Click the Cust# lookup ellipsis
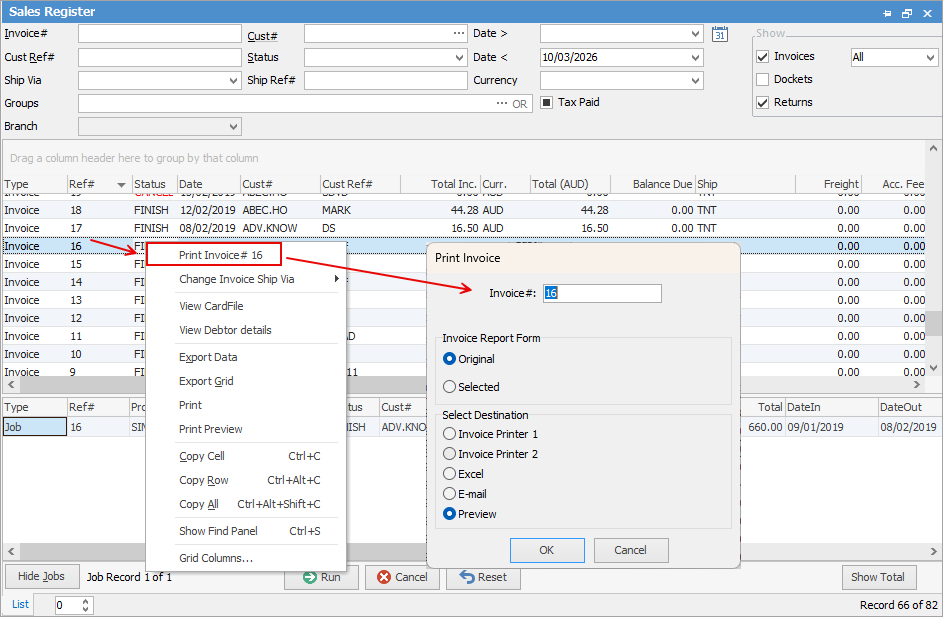943x617 pixels. pyautogui.click(x=459, y=34)
